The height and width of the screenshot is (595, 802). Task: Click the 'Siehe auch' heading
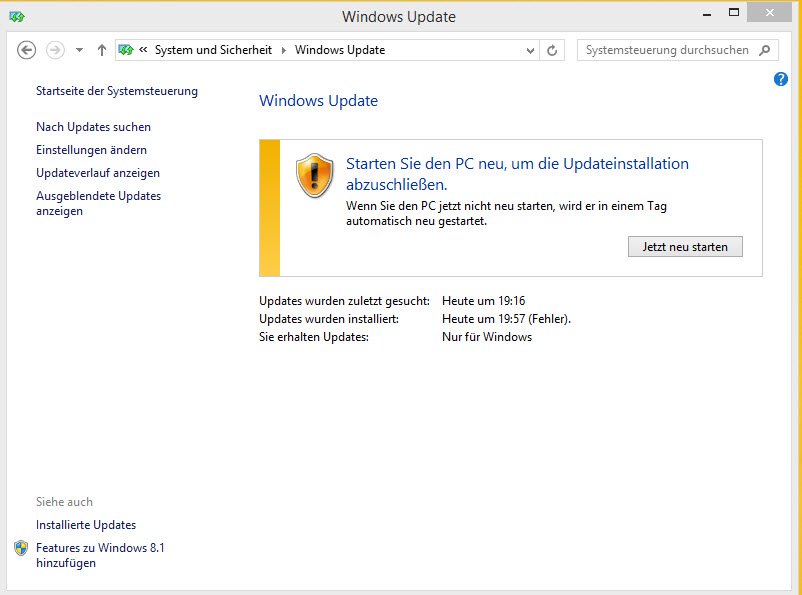point(64,502)
